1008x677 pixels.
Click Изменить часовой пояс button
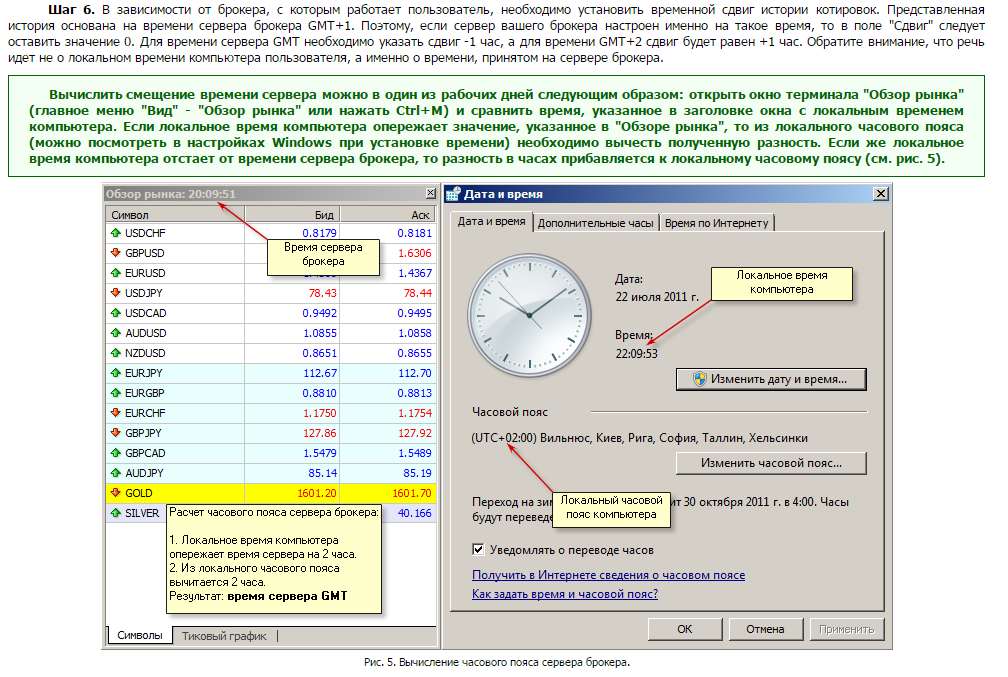pos(771,463)
